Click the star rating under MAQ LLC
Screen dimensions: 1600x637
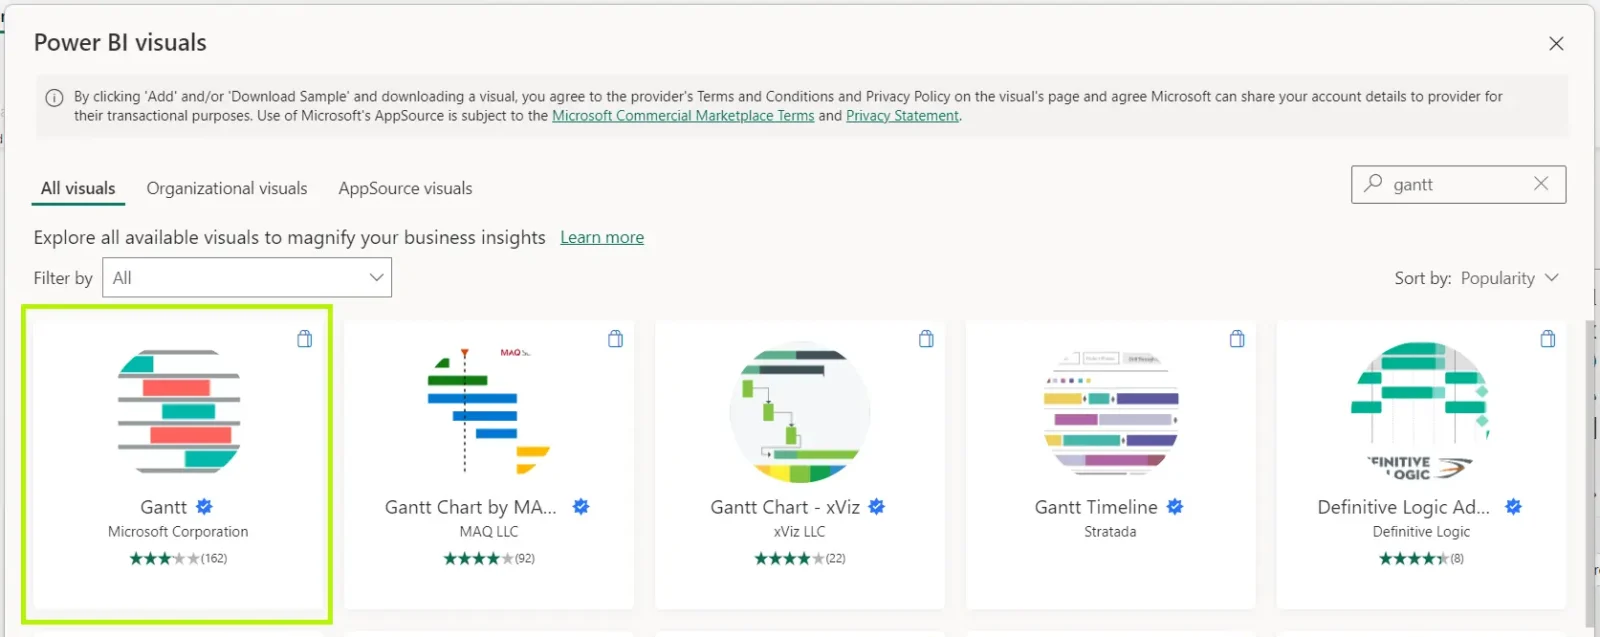pos(489,559)
